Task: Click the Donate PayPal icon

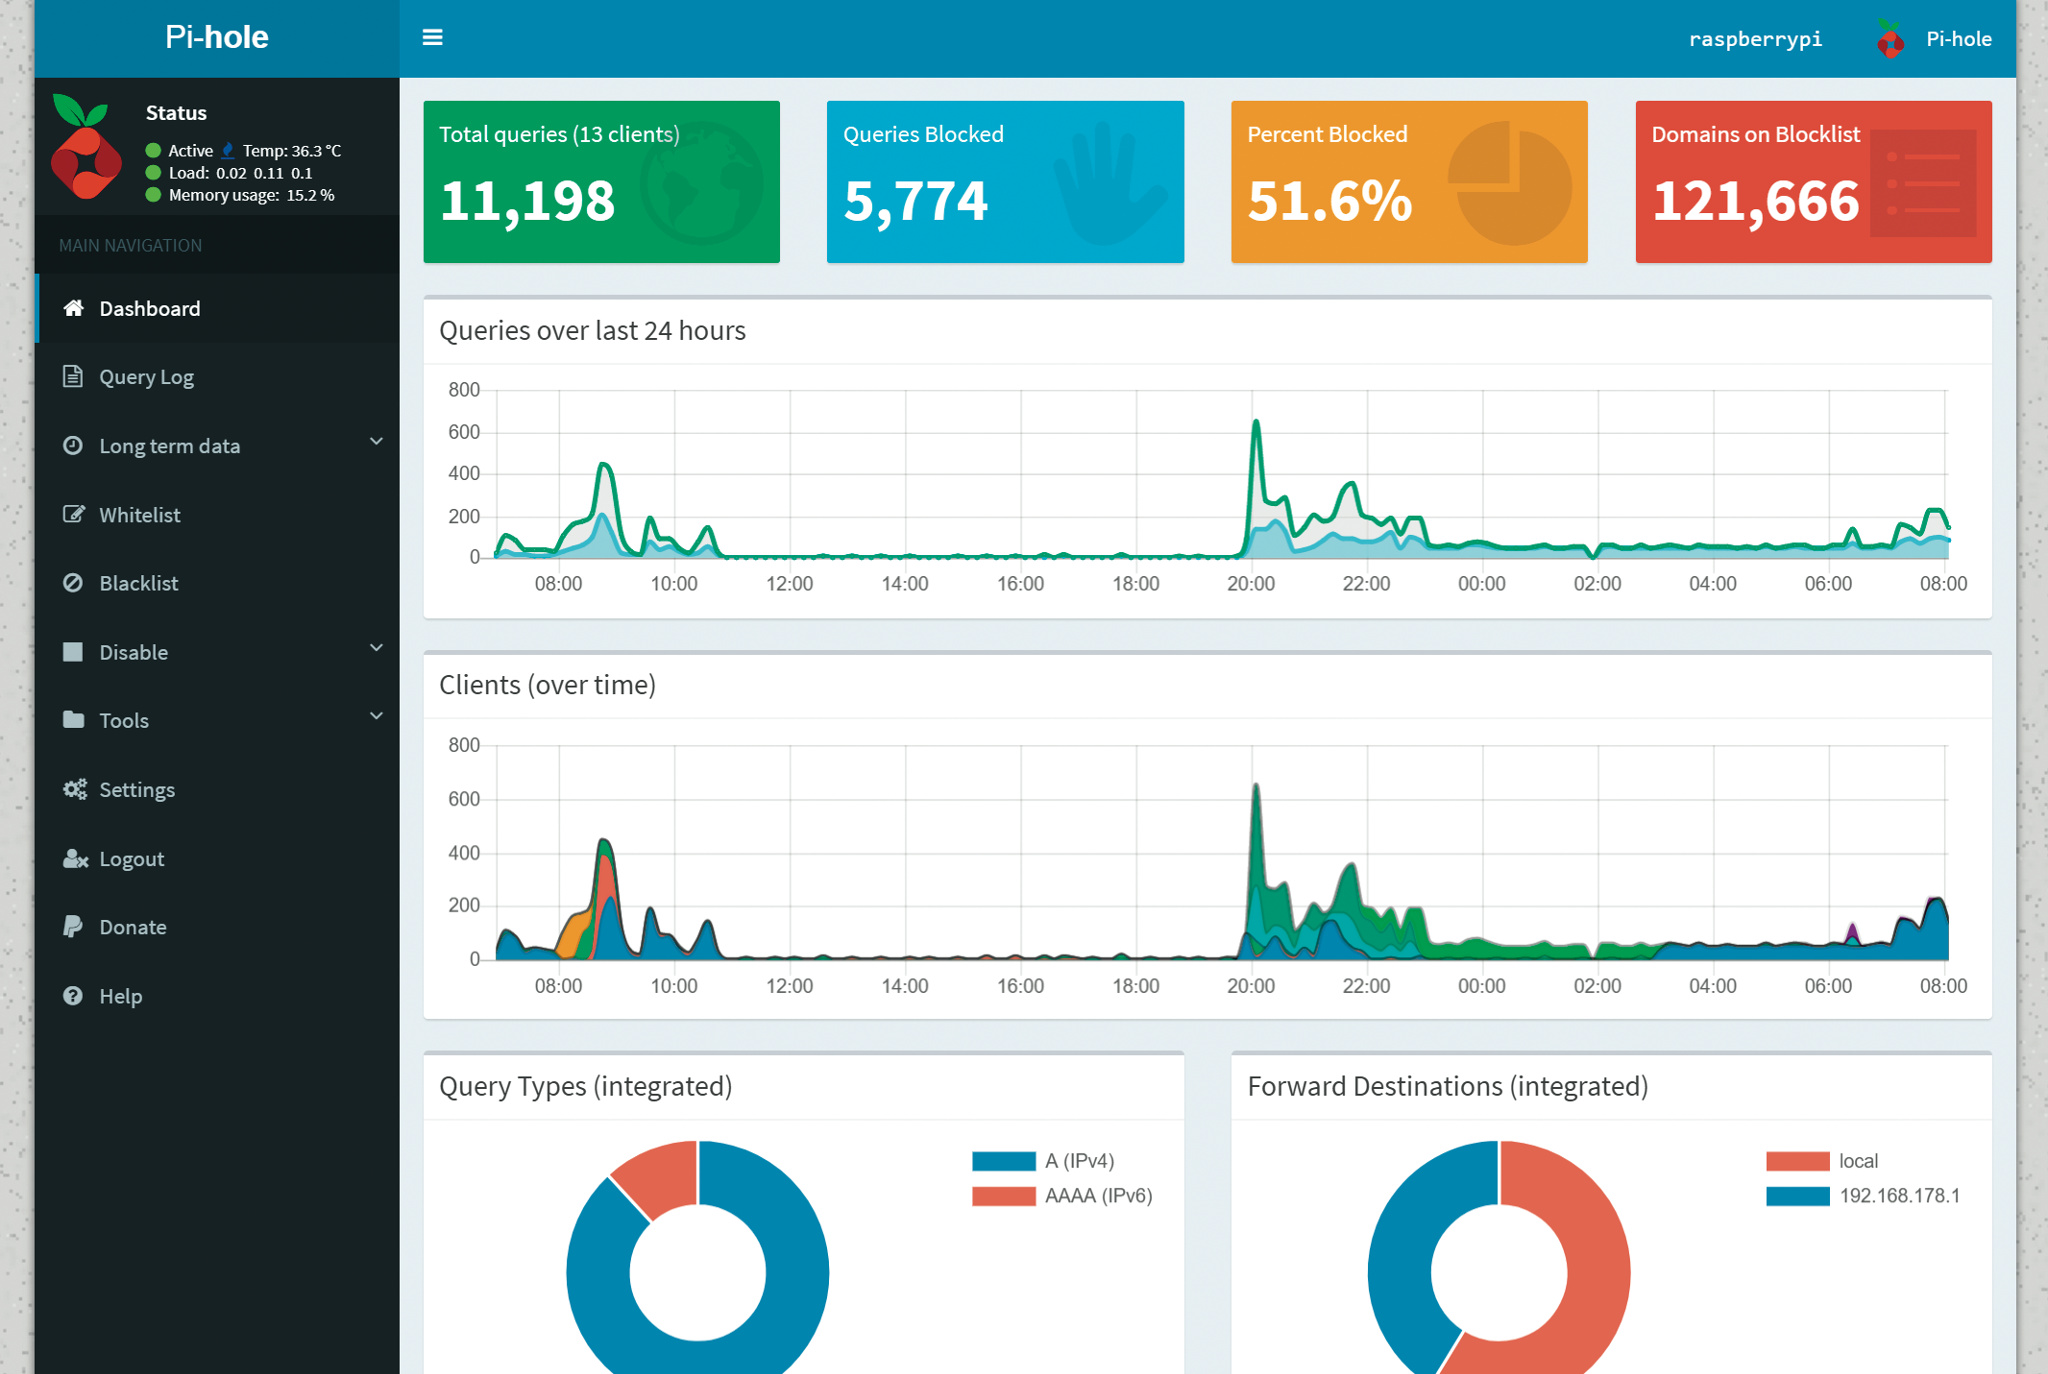Action: (73, 927)
